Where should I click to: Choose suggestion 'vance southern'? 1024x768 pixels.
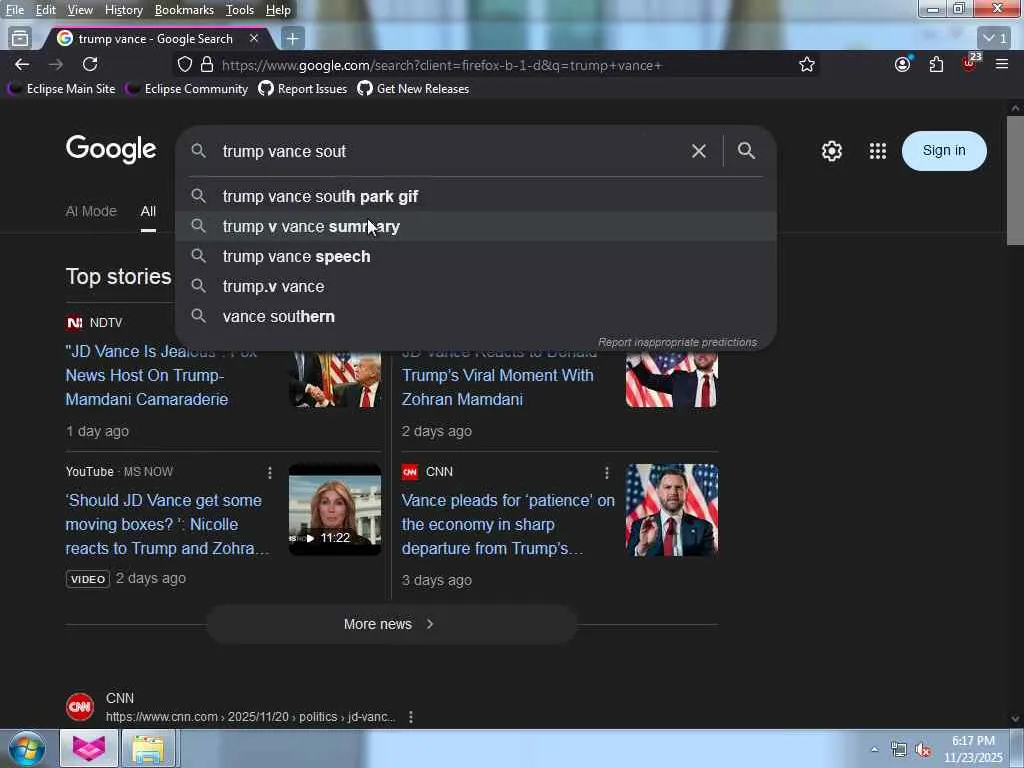476,317
